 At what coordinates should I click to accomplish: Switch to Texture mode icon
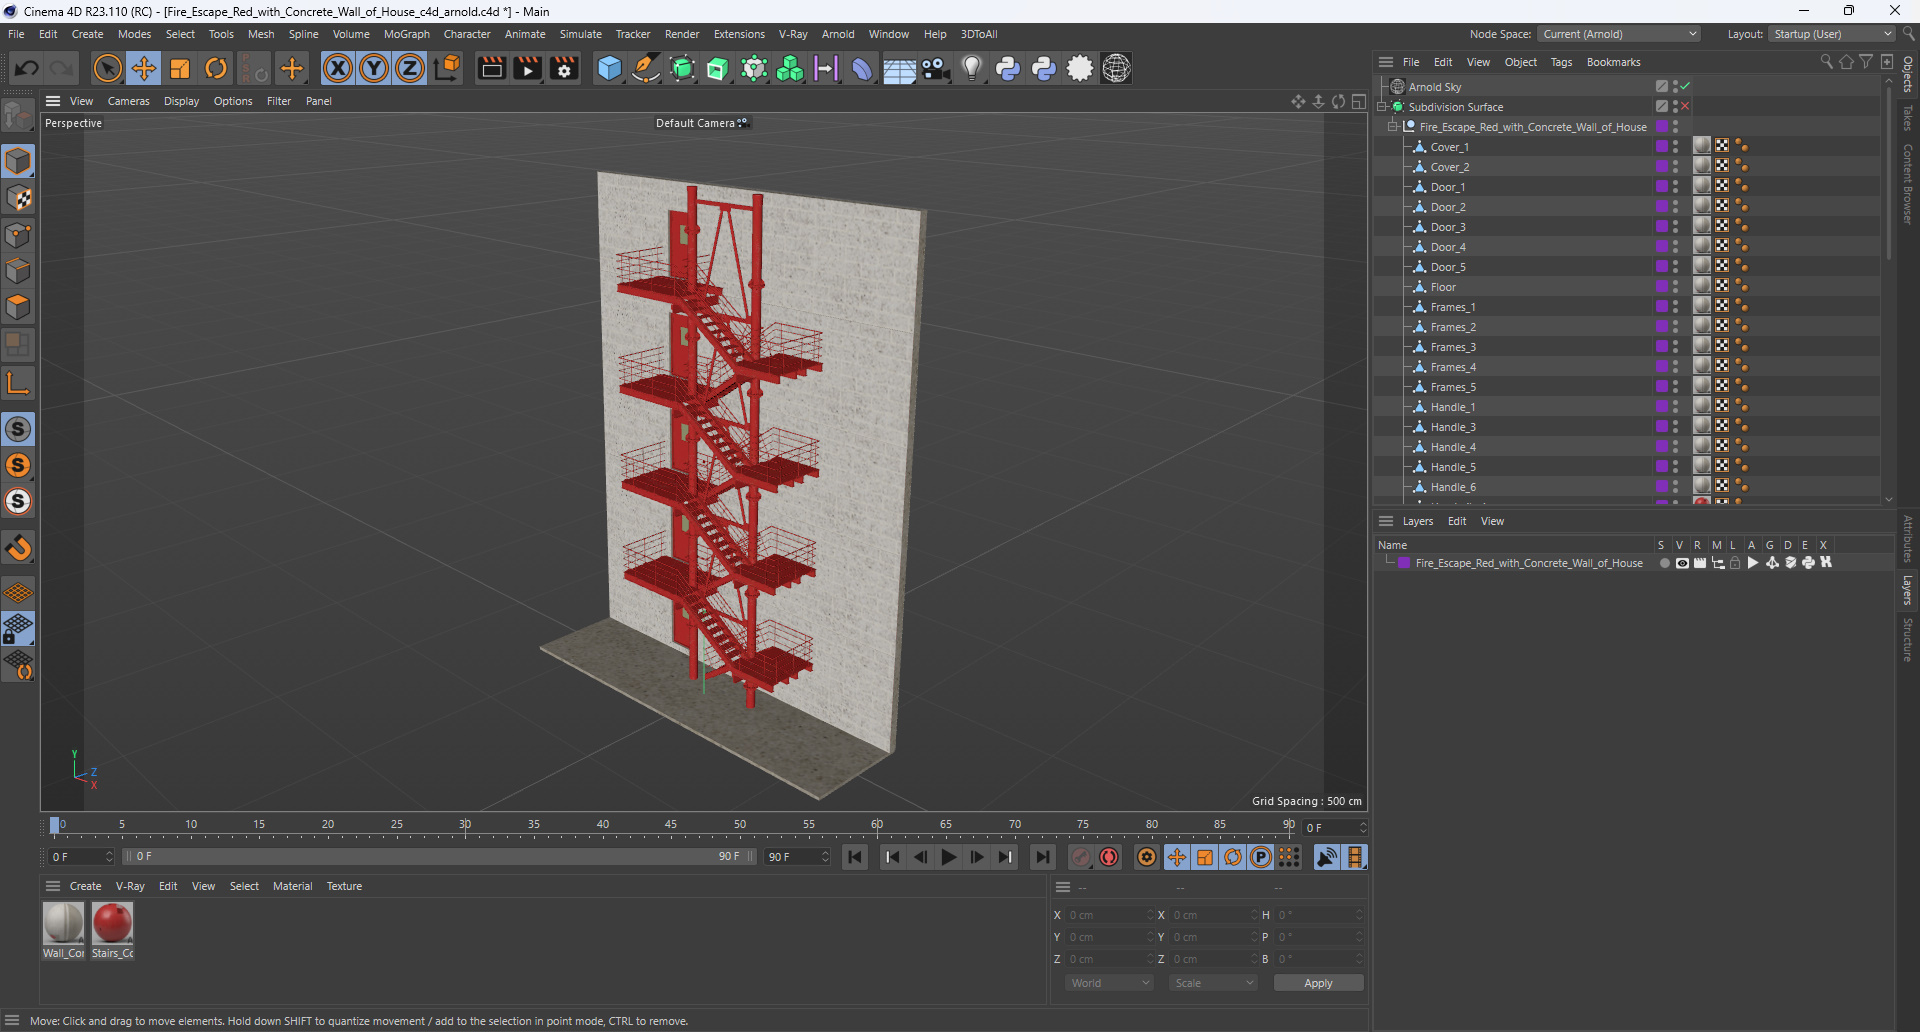[x=18, y=198]
